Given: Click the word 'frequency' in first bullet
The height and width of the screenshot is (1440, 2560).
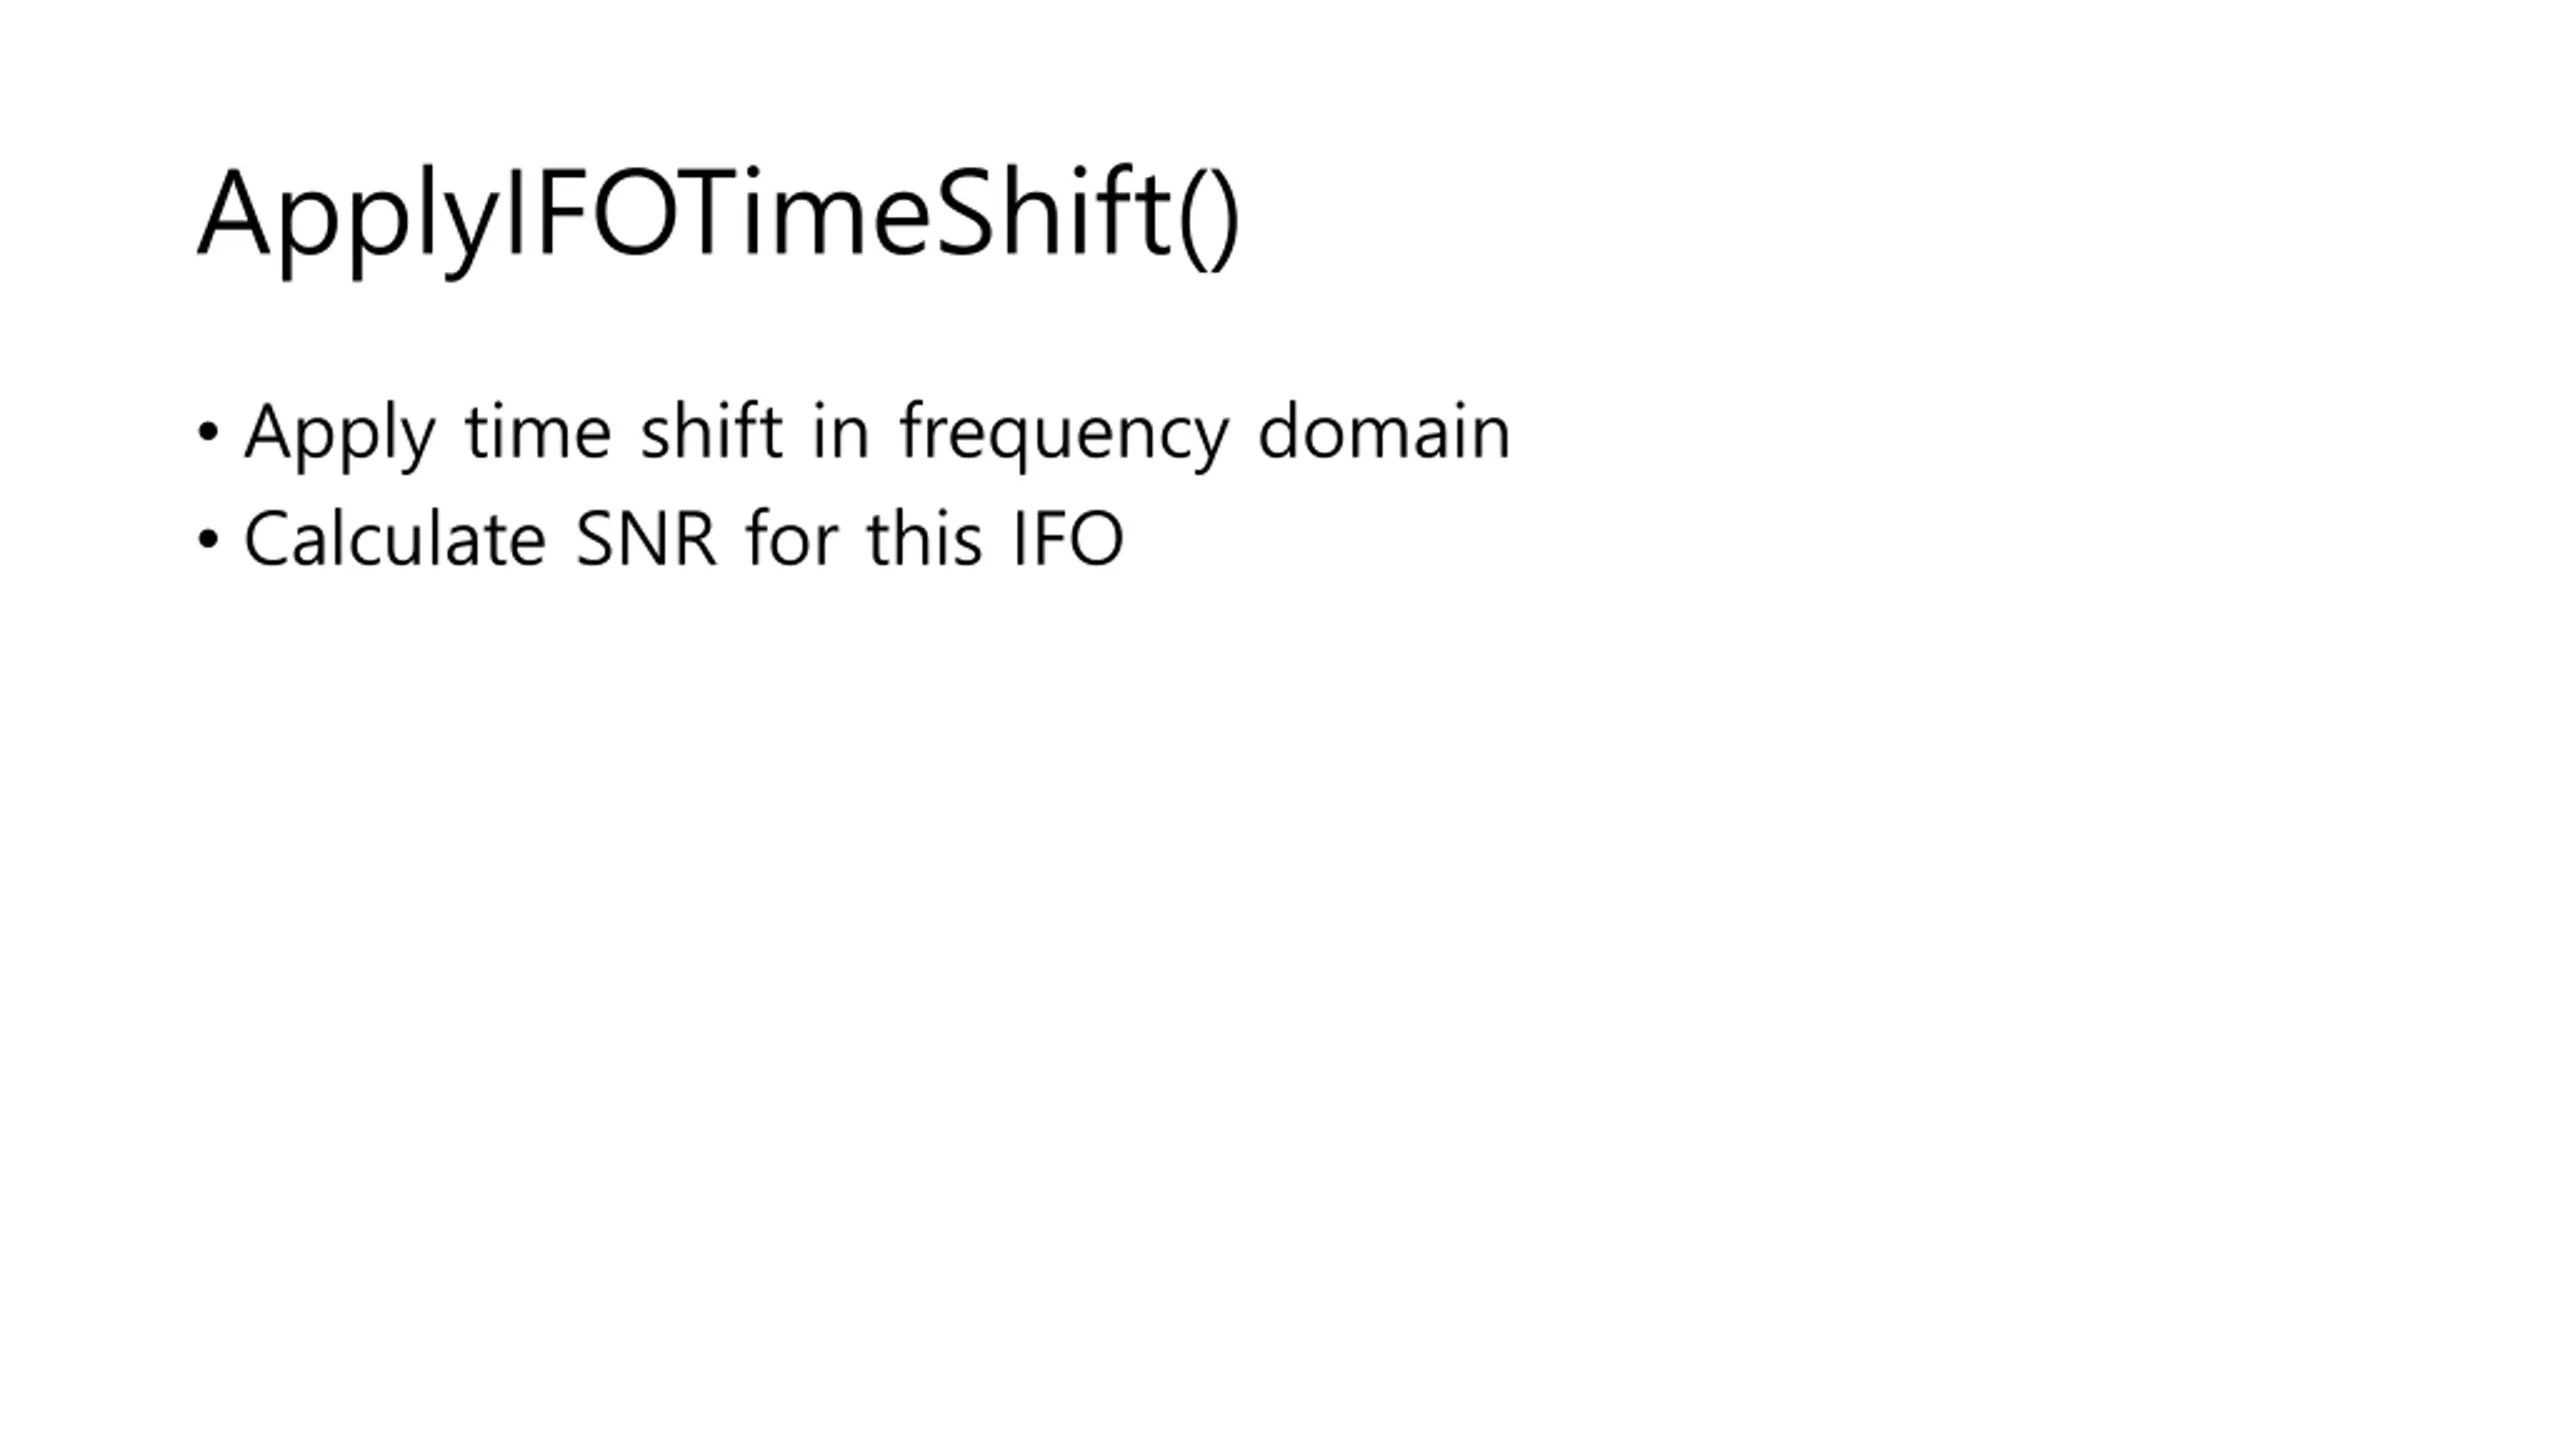Looking at the screenshot, I should tap(1063, 435).
